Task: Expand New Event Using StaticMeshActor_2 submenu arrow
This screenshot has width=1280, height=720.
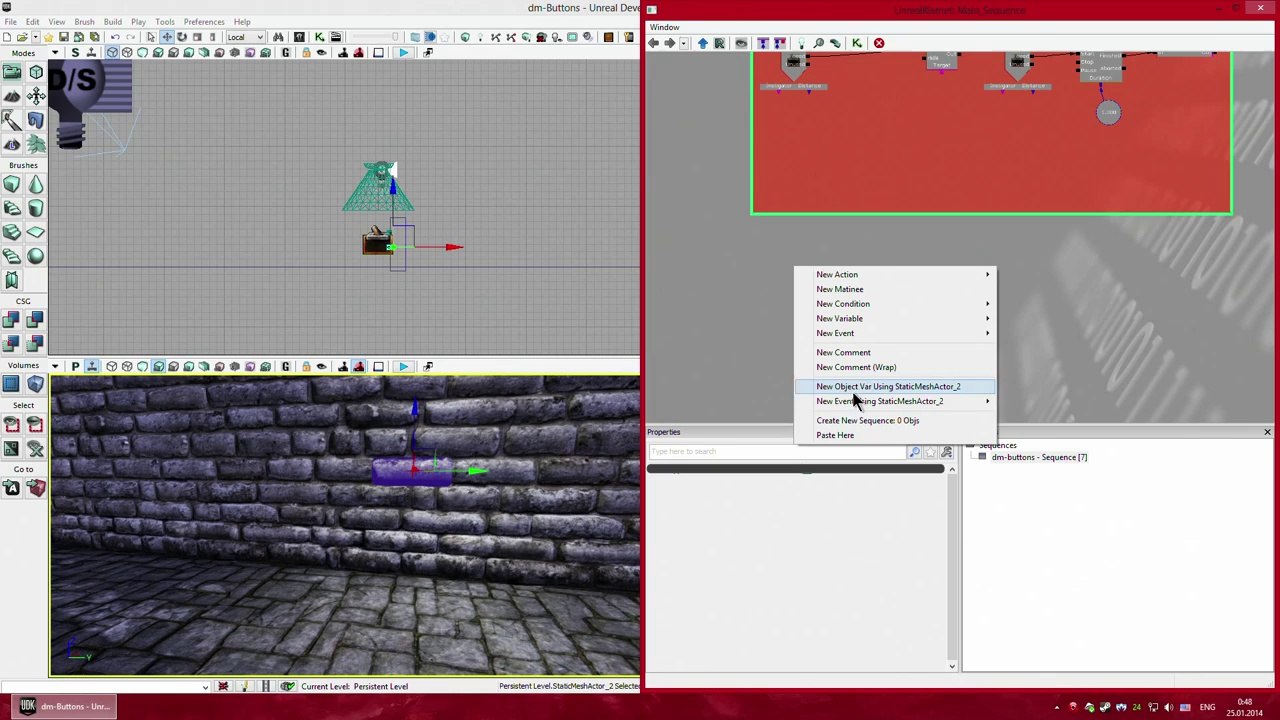Action: (x=987, y=401)
